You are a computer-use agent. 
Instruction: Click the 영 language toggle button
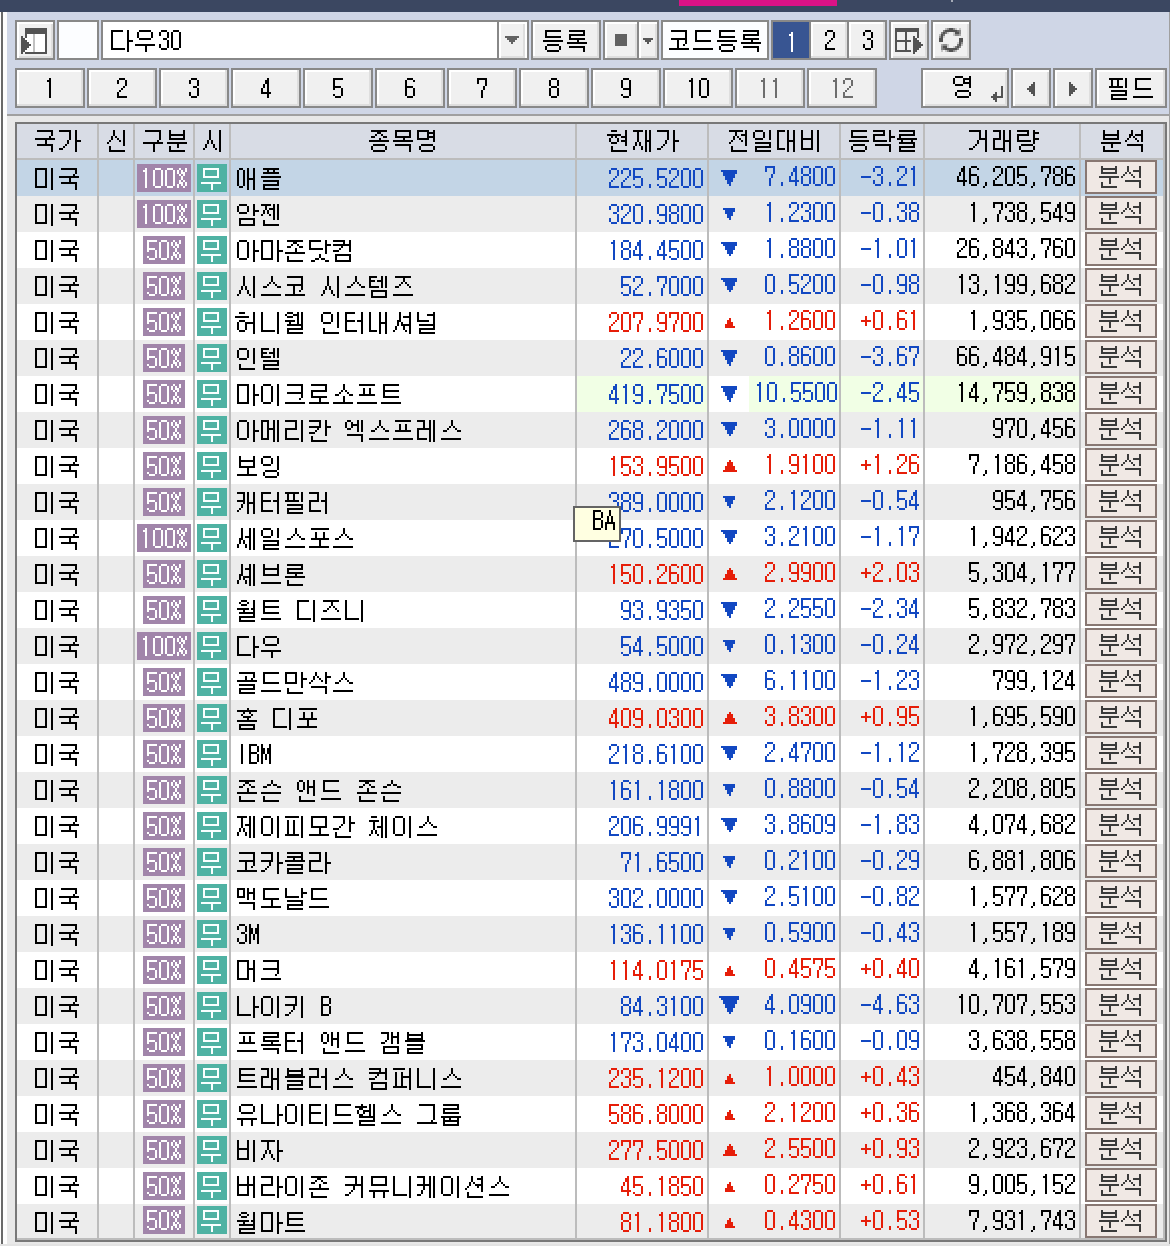pyautogui.click(x=965, y=89)
